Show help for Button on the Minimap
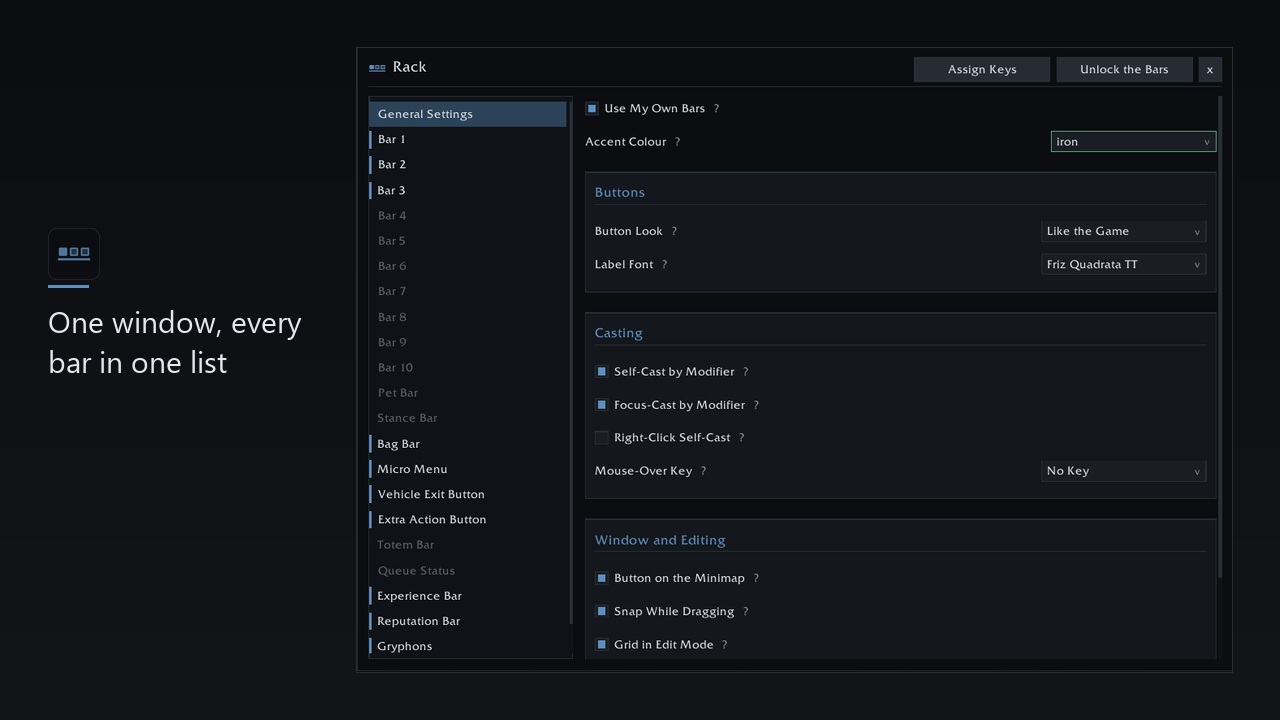This screenshot has width=1280, height=720. (756, 578)
